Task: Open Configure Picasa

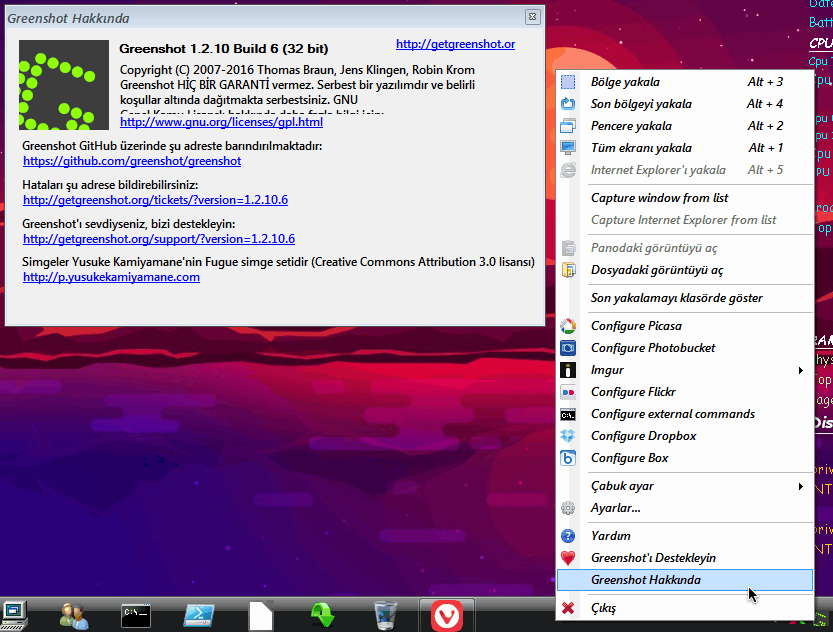Action: tap(685, 326)
